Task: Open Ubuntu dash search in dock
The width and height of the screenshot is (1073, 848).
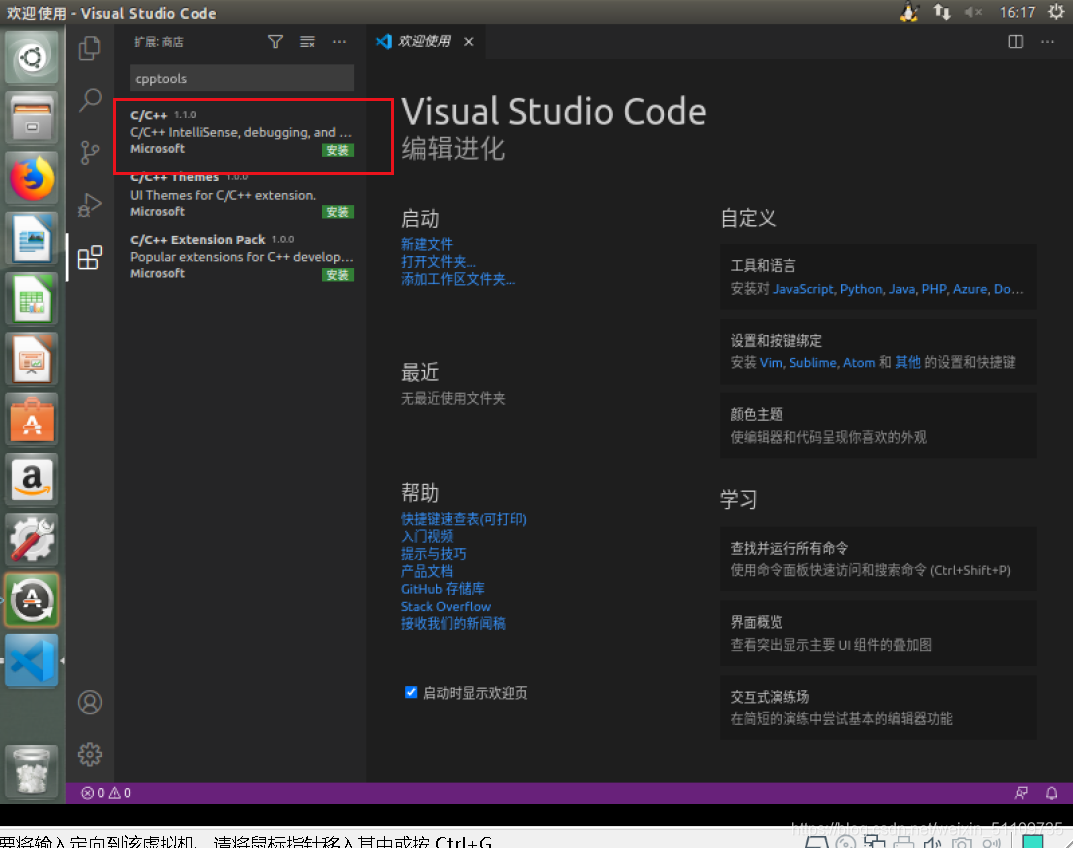Action: (31, 57)
